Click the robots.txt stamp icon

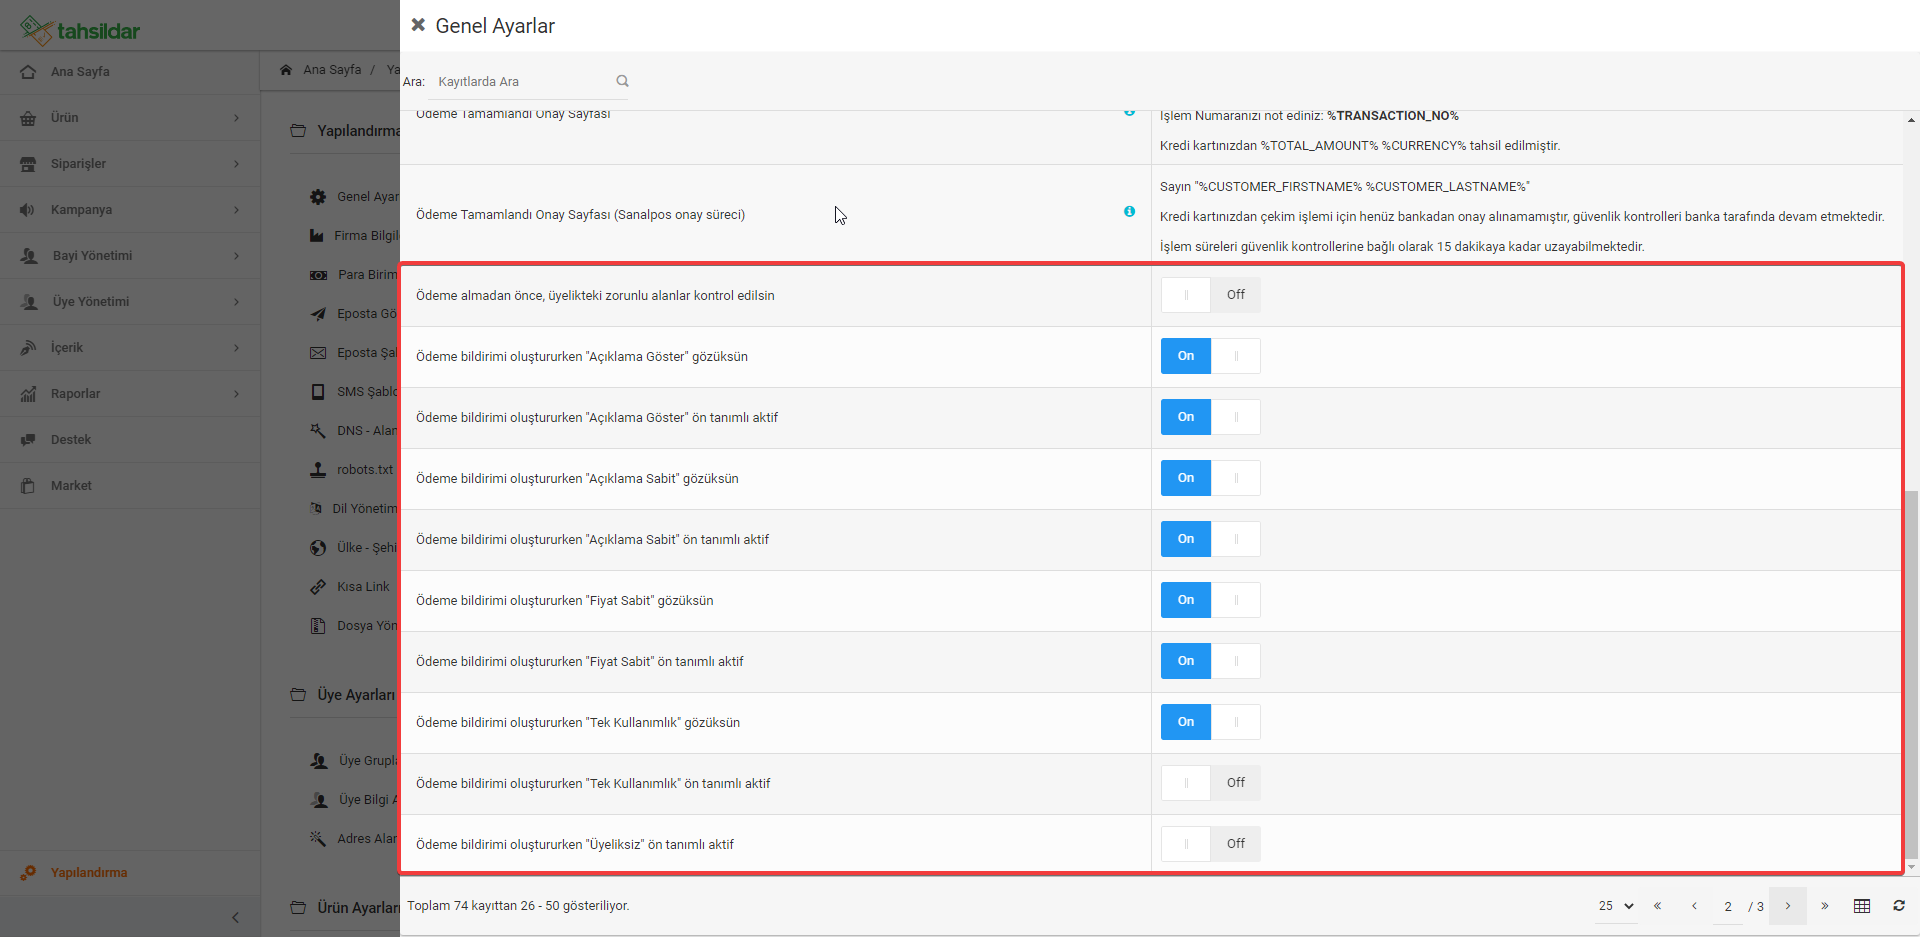[318, 470]
